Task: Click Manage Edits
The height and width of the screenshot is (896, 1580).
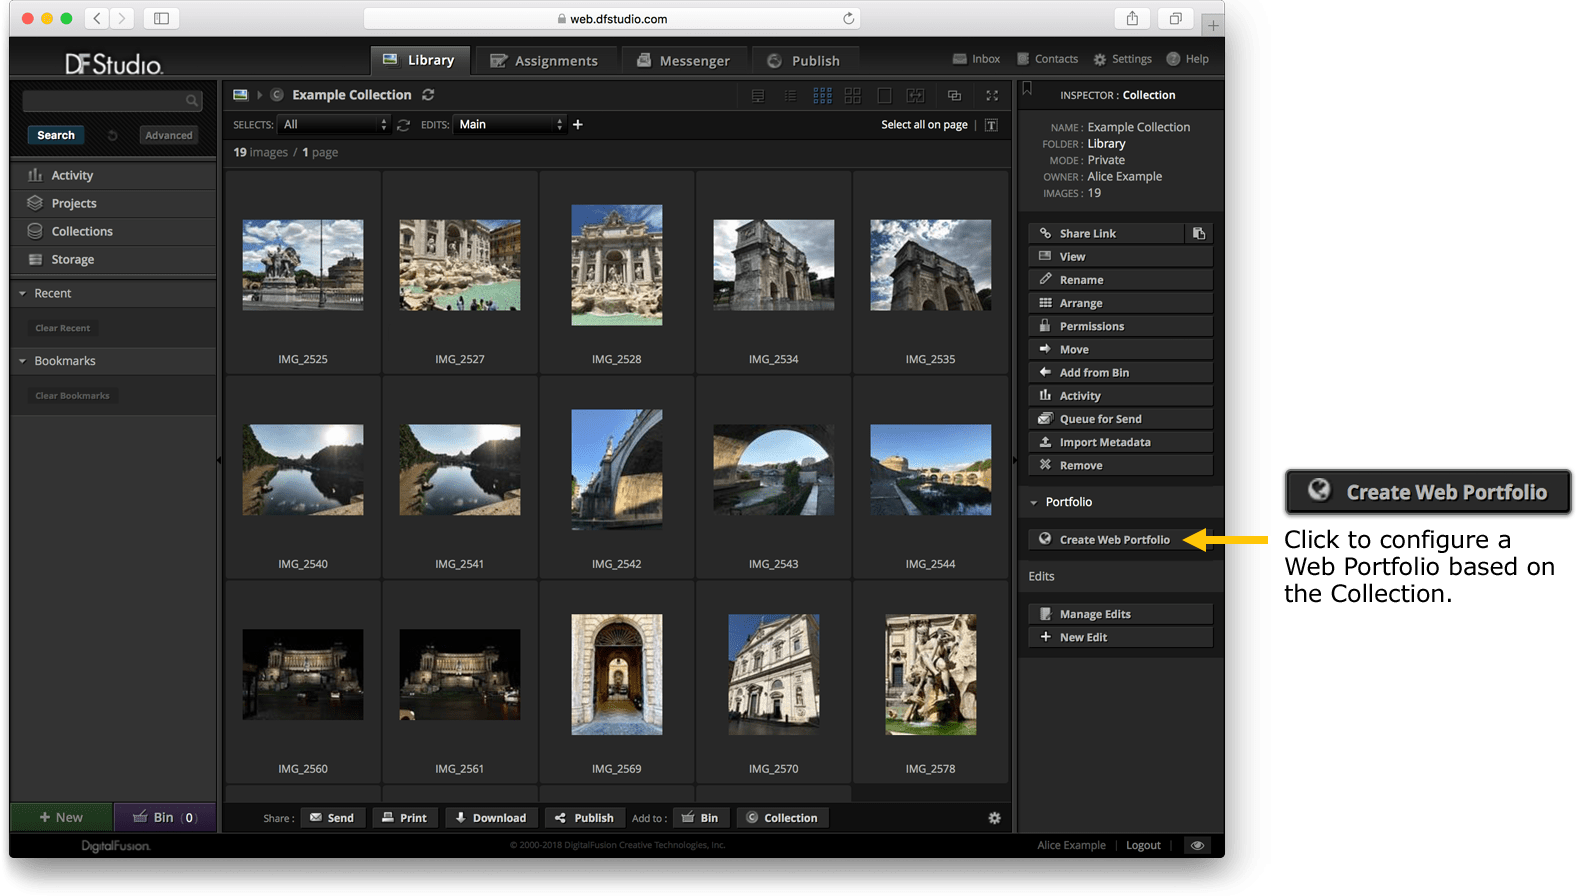Action: pyautogui.click(x=1120, y=614)
